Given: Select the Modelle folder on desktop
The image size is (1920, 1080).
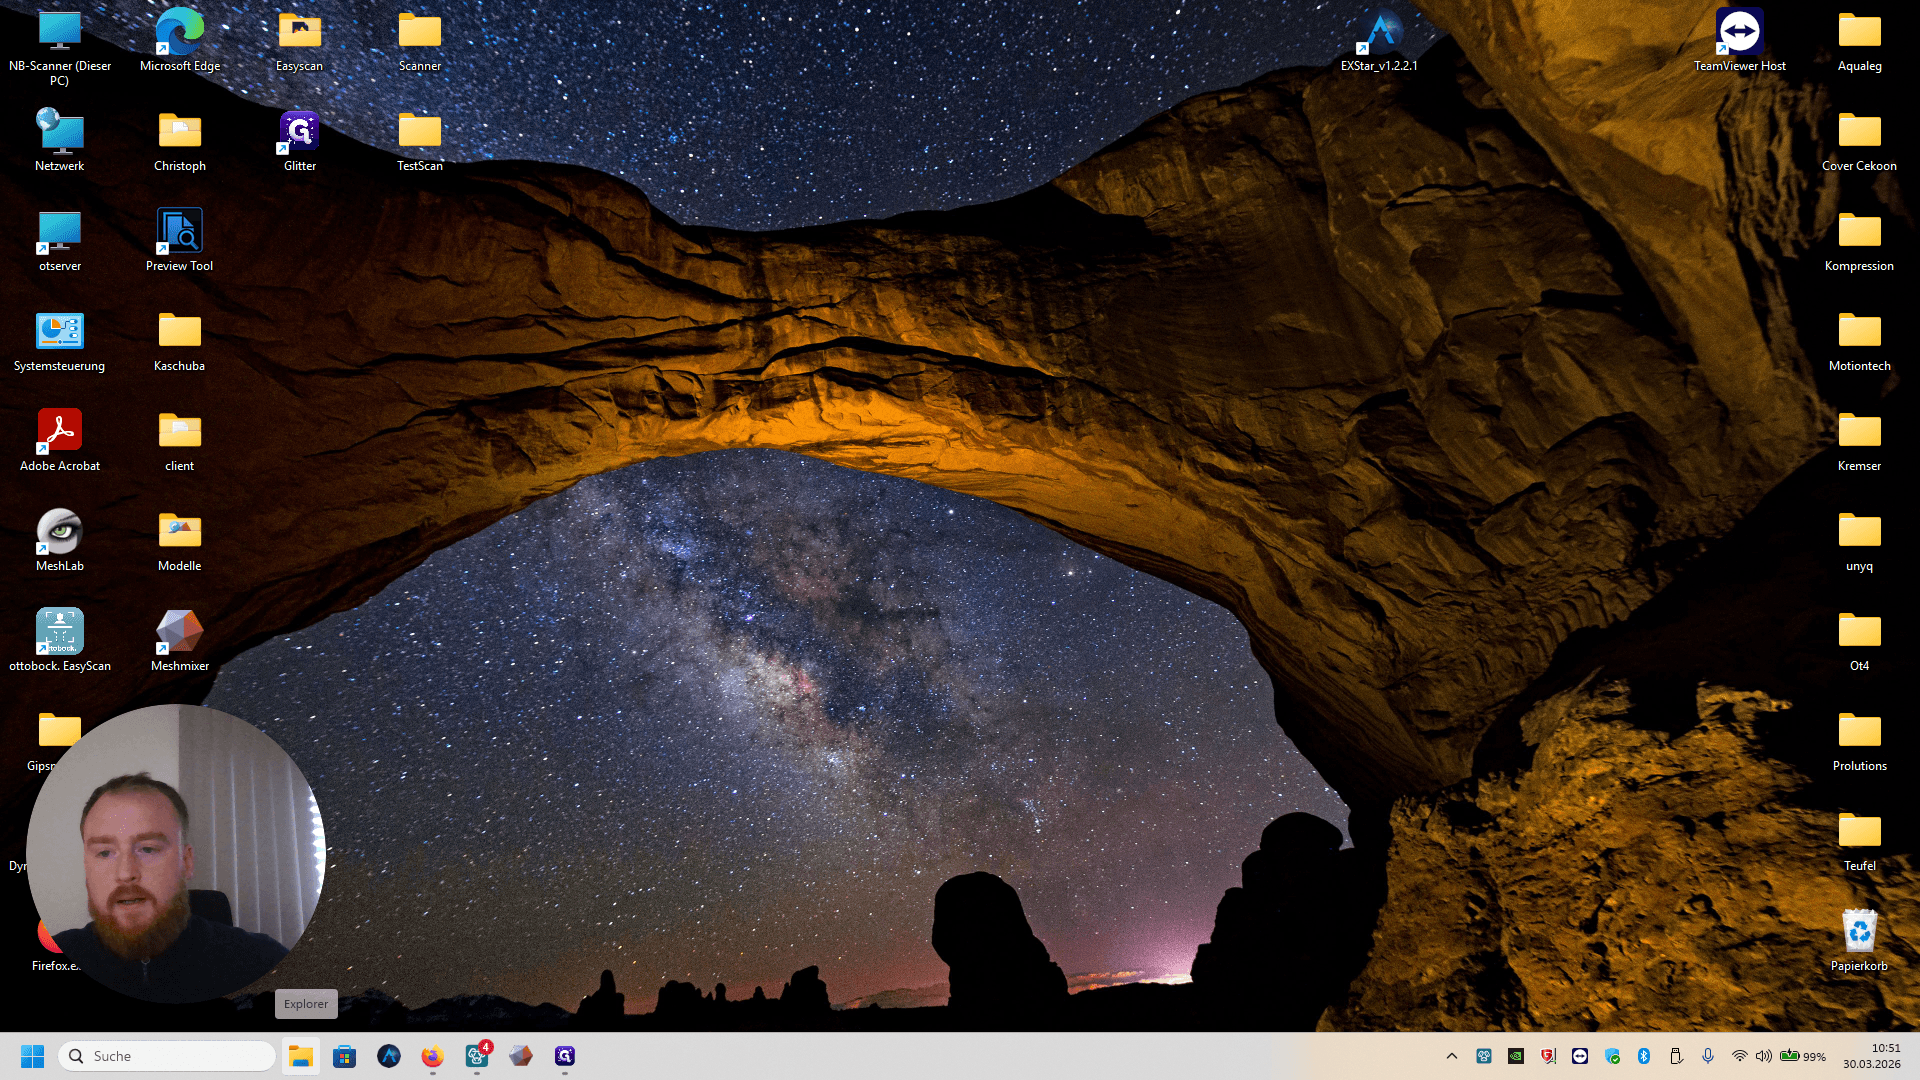Looking at the screenshot, I should pos(180,541).
